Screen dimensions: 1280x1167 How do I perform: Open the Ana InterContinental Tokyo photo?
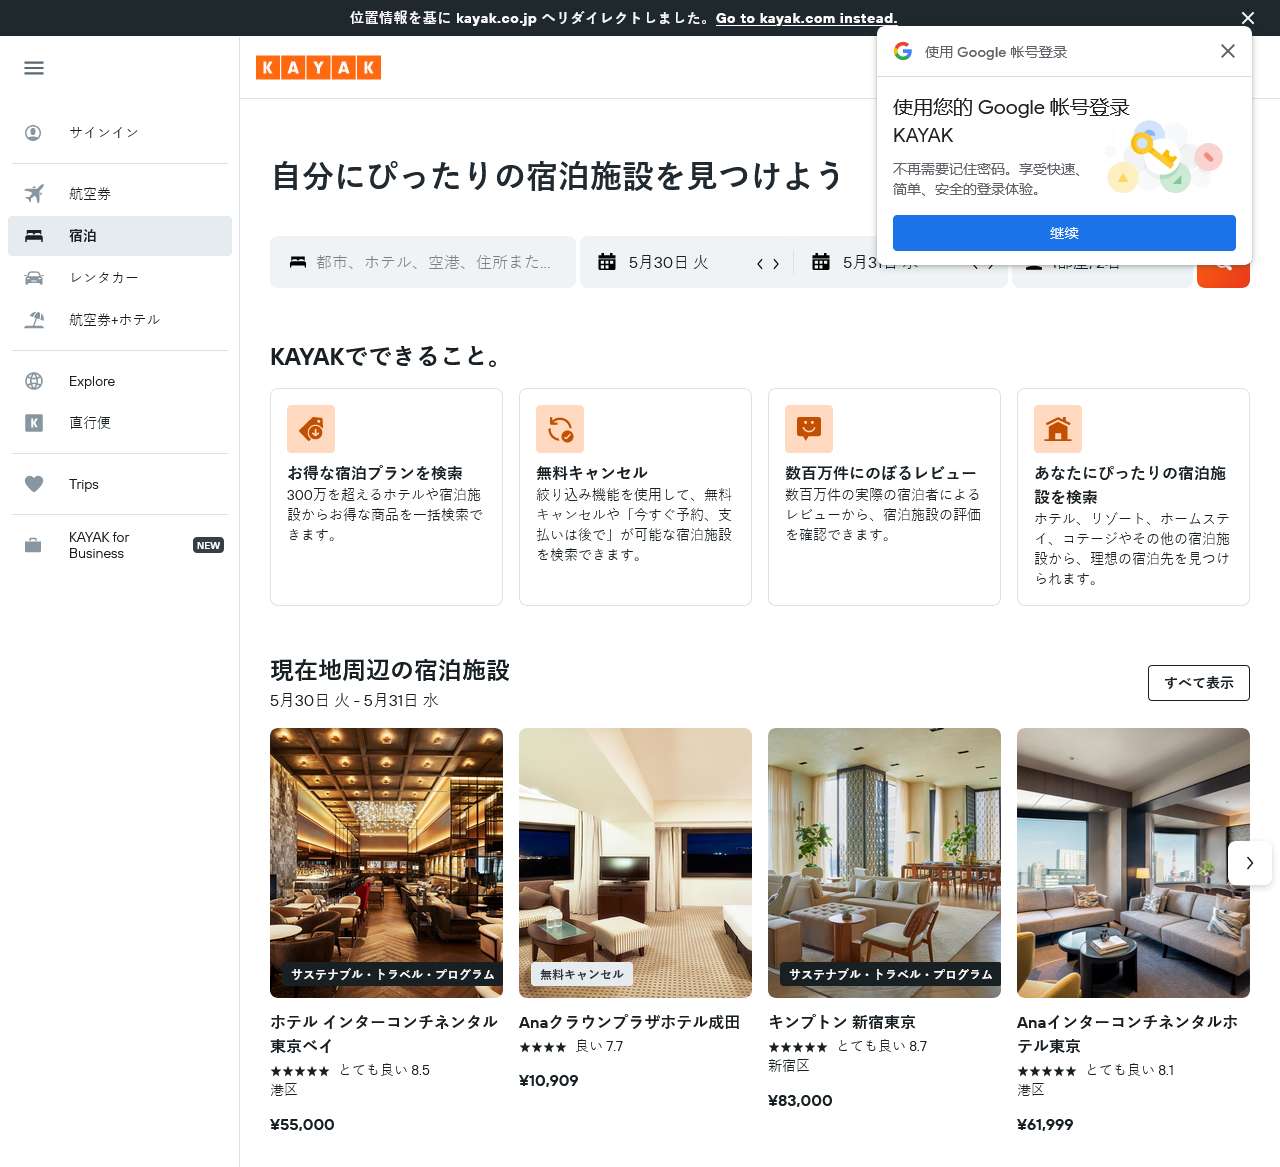click(x=1133, y=863)
